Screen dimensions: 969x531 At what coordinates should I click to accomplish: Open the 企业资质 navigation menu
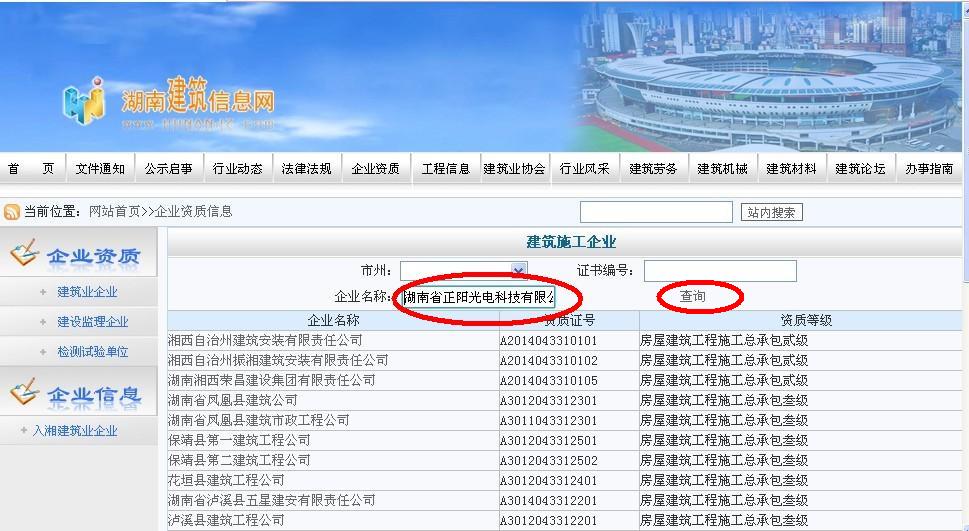[375, 169]
